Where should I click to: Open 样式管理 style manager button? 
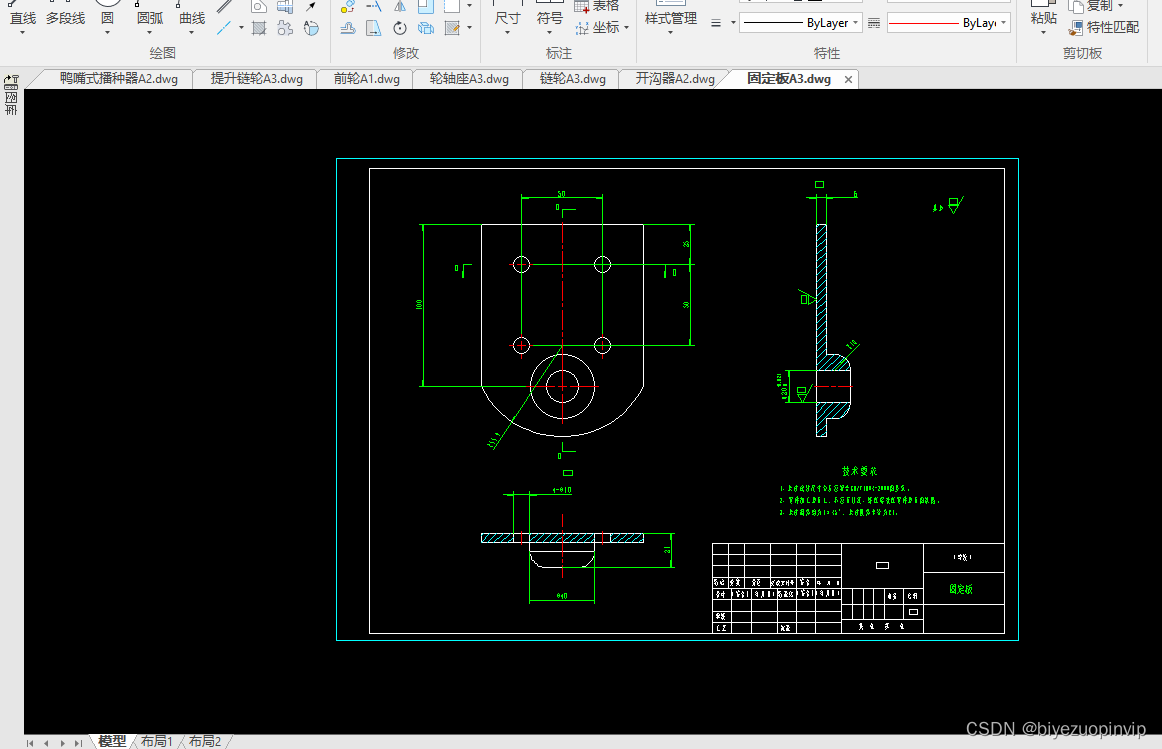671,18
